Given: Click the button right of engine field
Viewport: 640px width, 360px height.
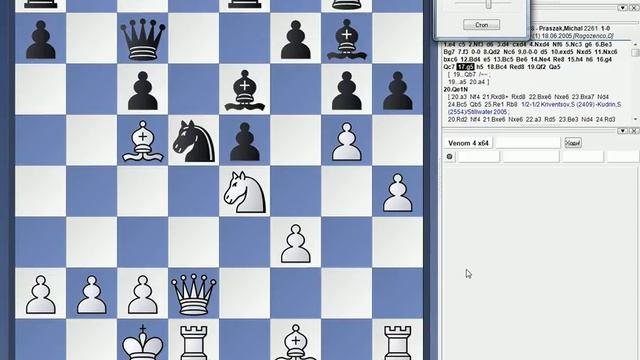Looking at the screenshot, I should tap(573, 143).
